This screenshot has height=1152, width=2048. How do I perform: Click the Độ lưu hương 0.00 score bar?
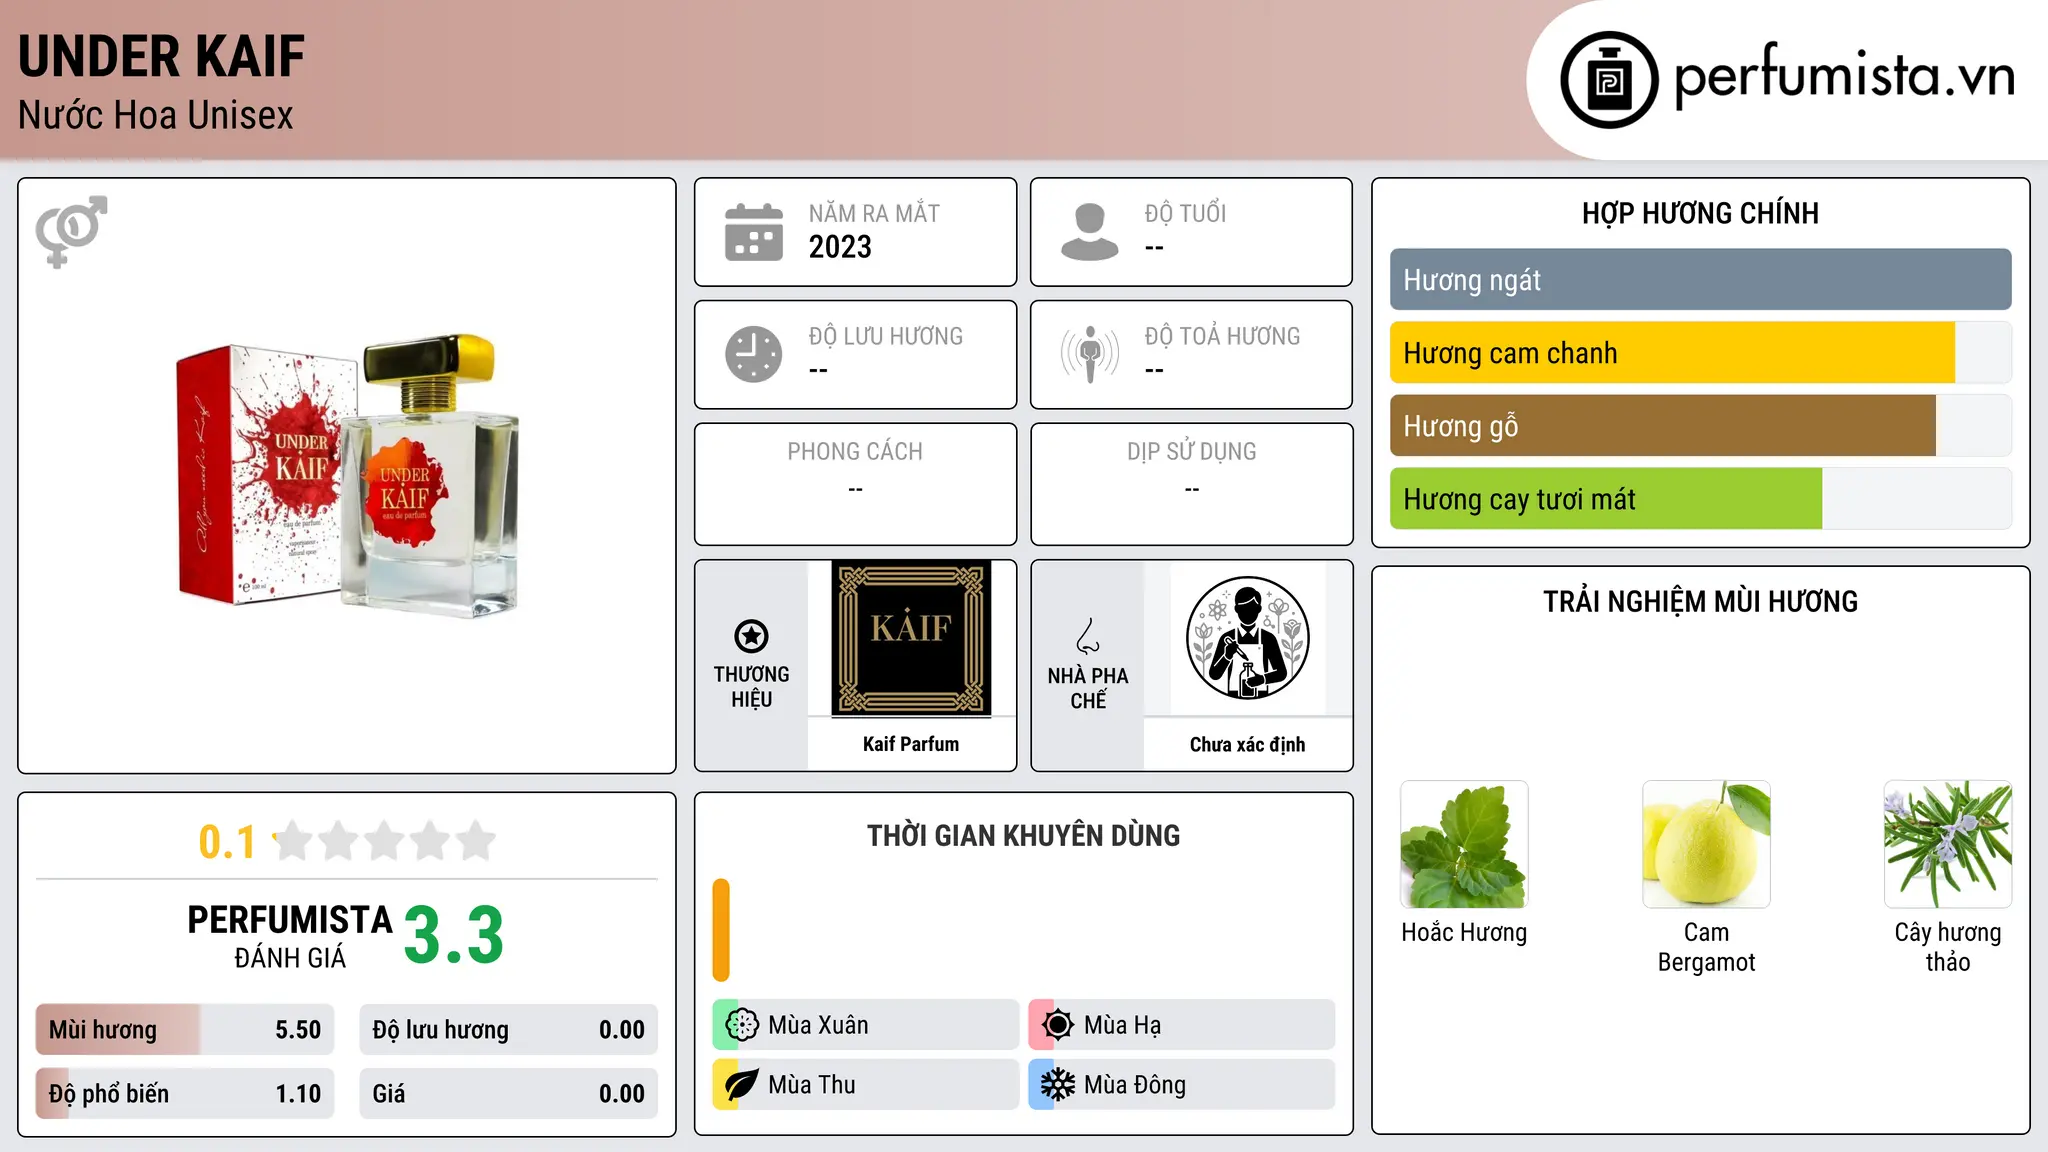[x=508, y=1030]
